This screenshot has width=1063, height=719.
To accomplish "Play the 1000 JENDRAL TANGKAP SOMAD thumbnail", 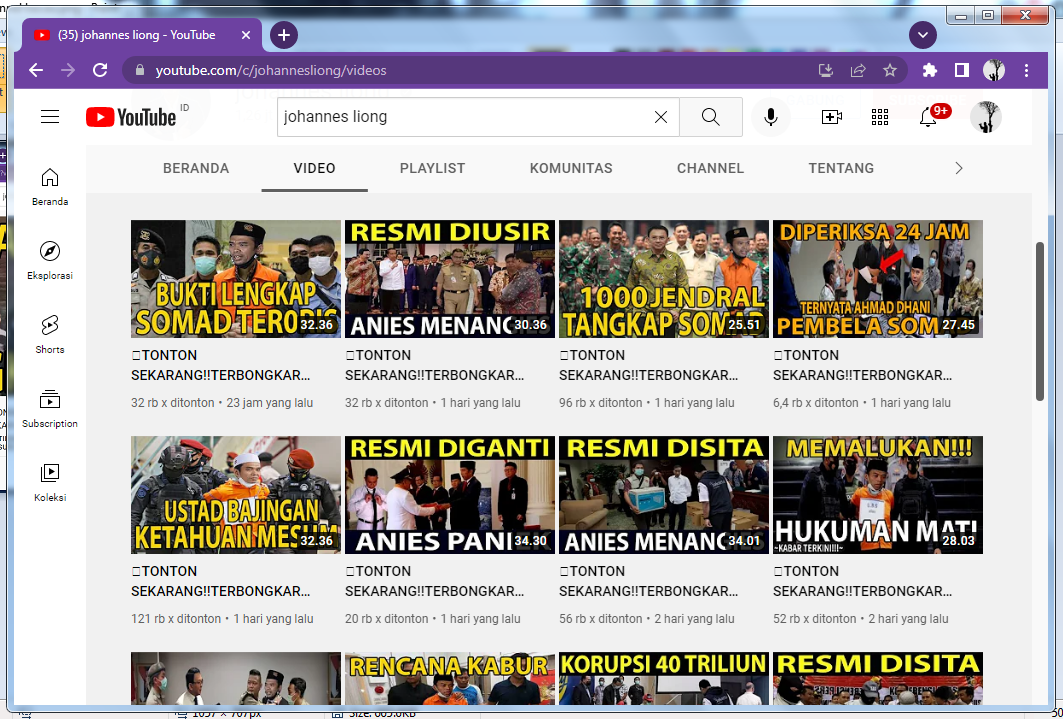I will point(664,279).
